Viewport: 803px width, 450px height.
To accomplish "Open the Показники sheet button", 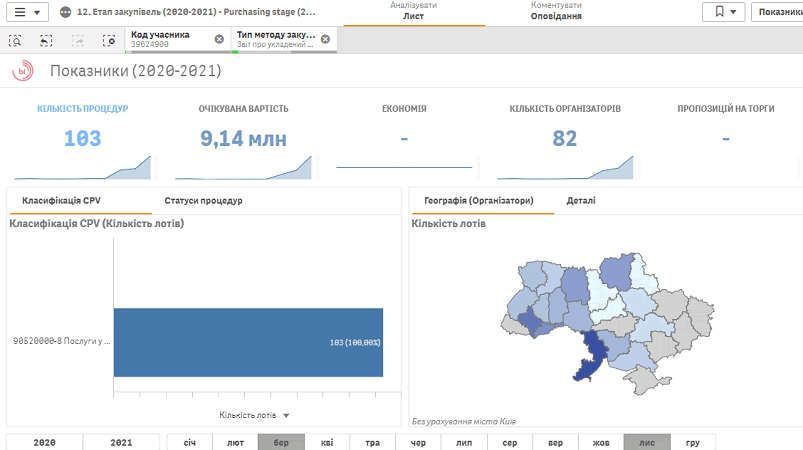I will click(x=777, y=12).
